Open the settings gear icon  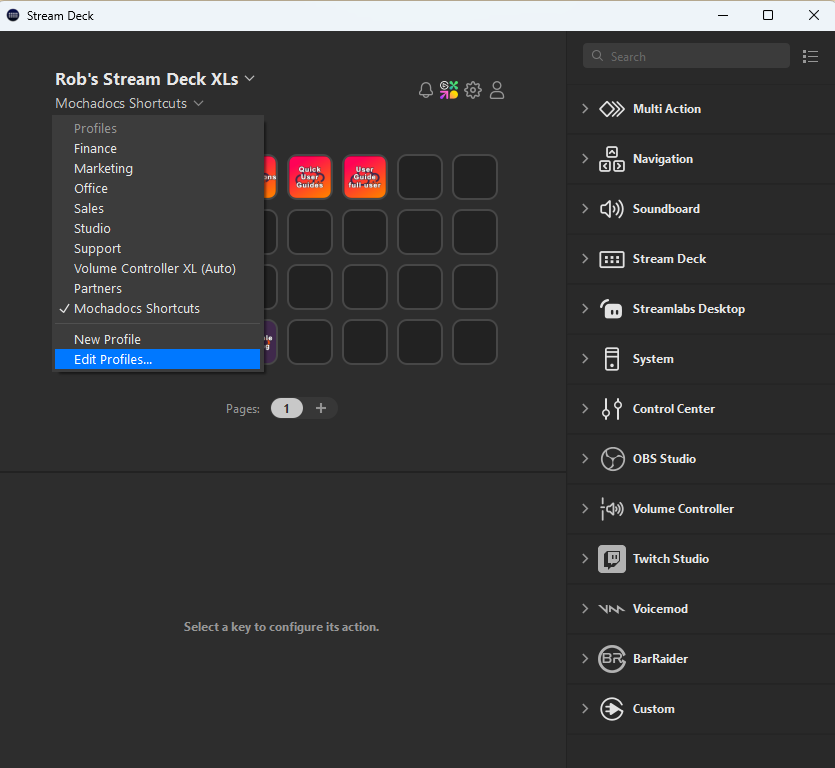pos(473,89)
